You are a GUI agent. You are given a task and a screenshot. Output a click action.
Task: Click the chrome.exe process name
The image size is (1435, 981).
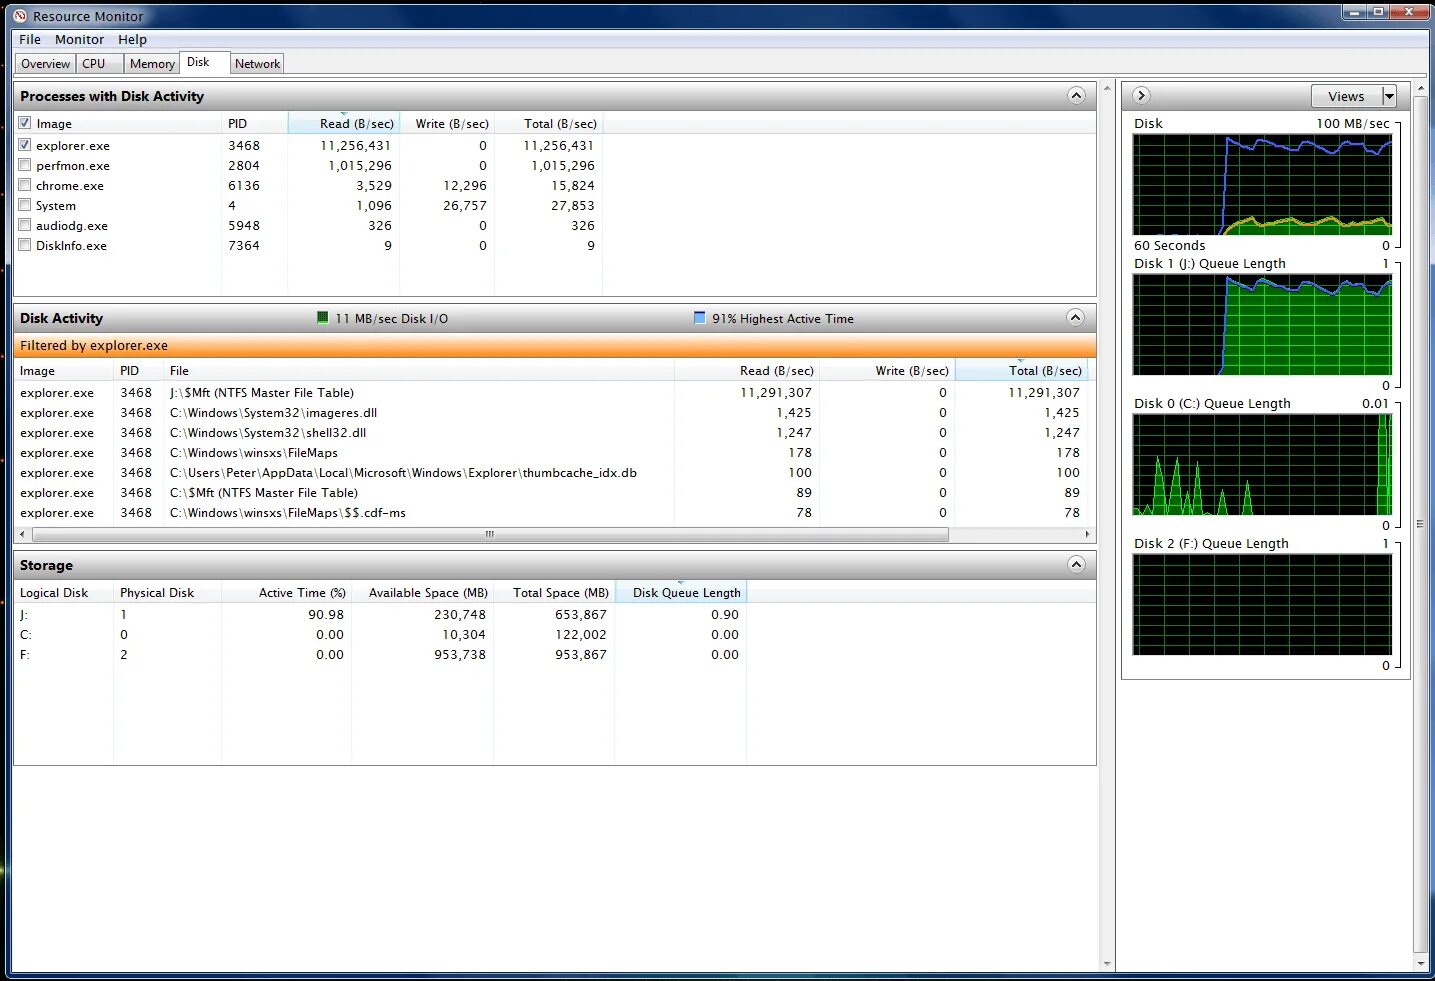(70, 185)
